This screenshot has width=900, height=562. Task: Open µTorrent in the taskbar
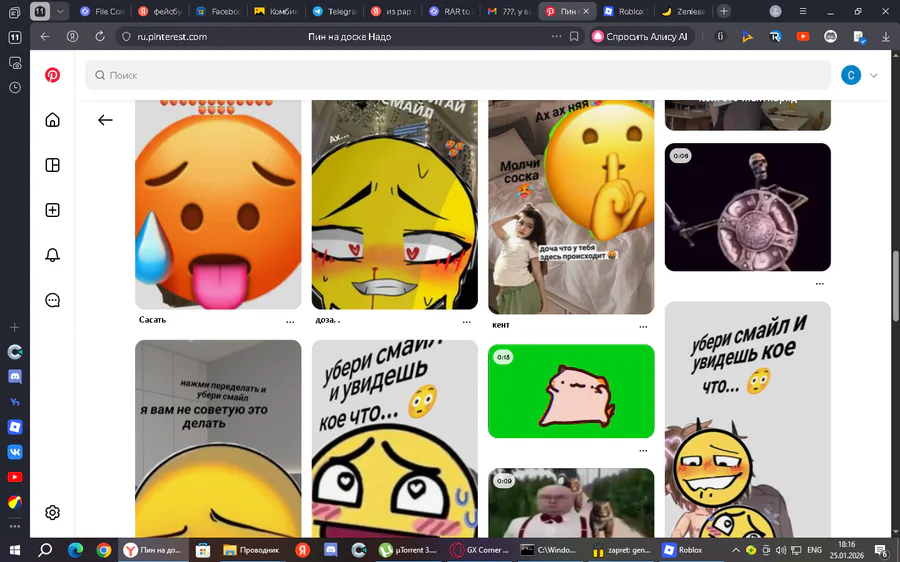(x=409, y=550)
